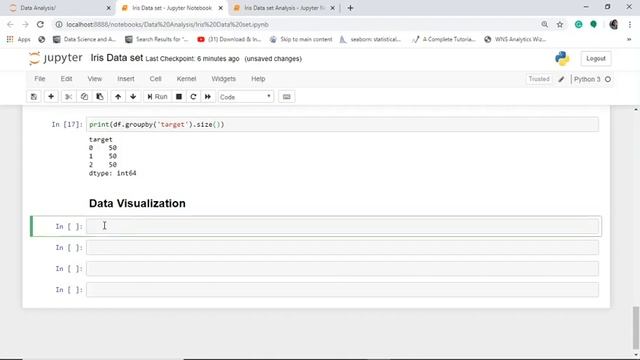
Task: Open the cell type Code dropdown
Action: pos(245,97)
